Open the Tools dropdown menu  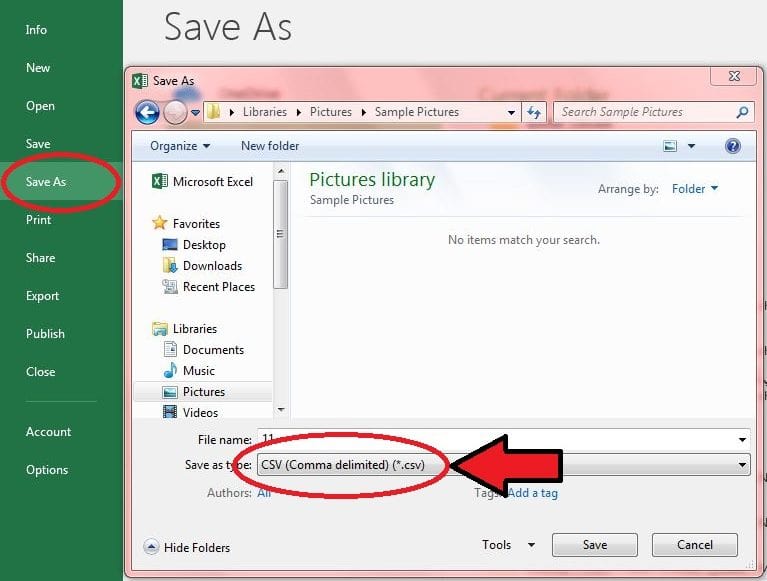(508, 545)
